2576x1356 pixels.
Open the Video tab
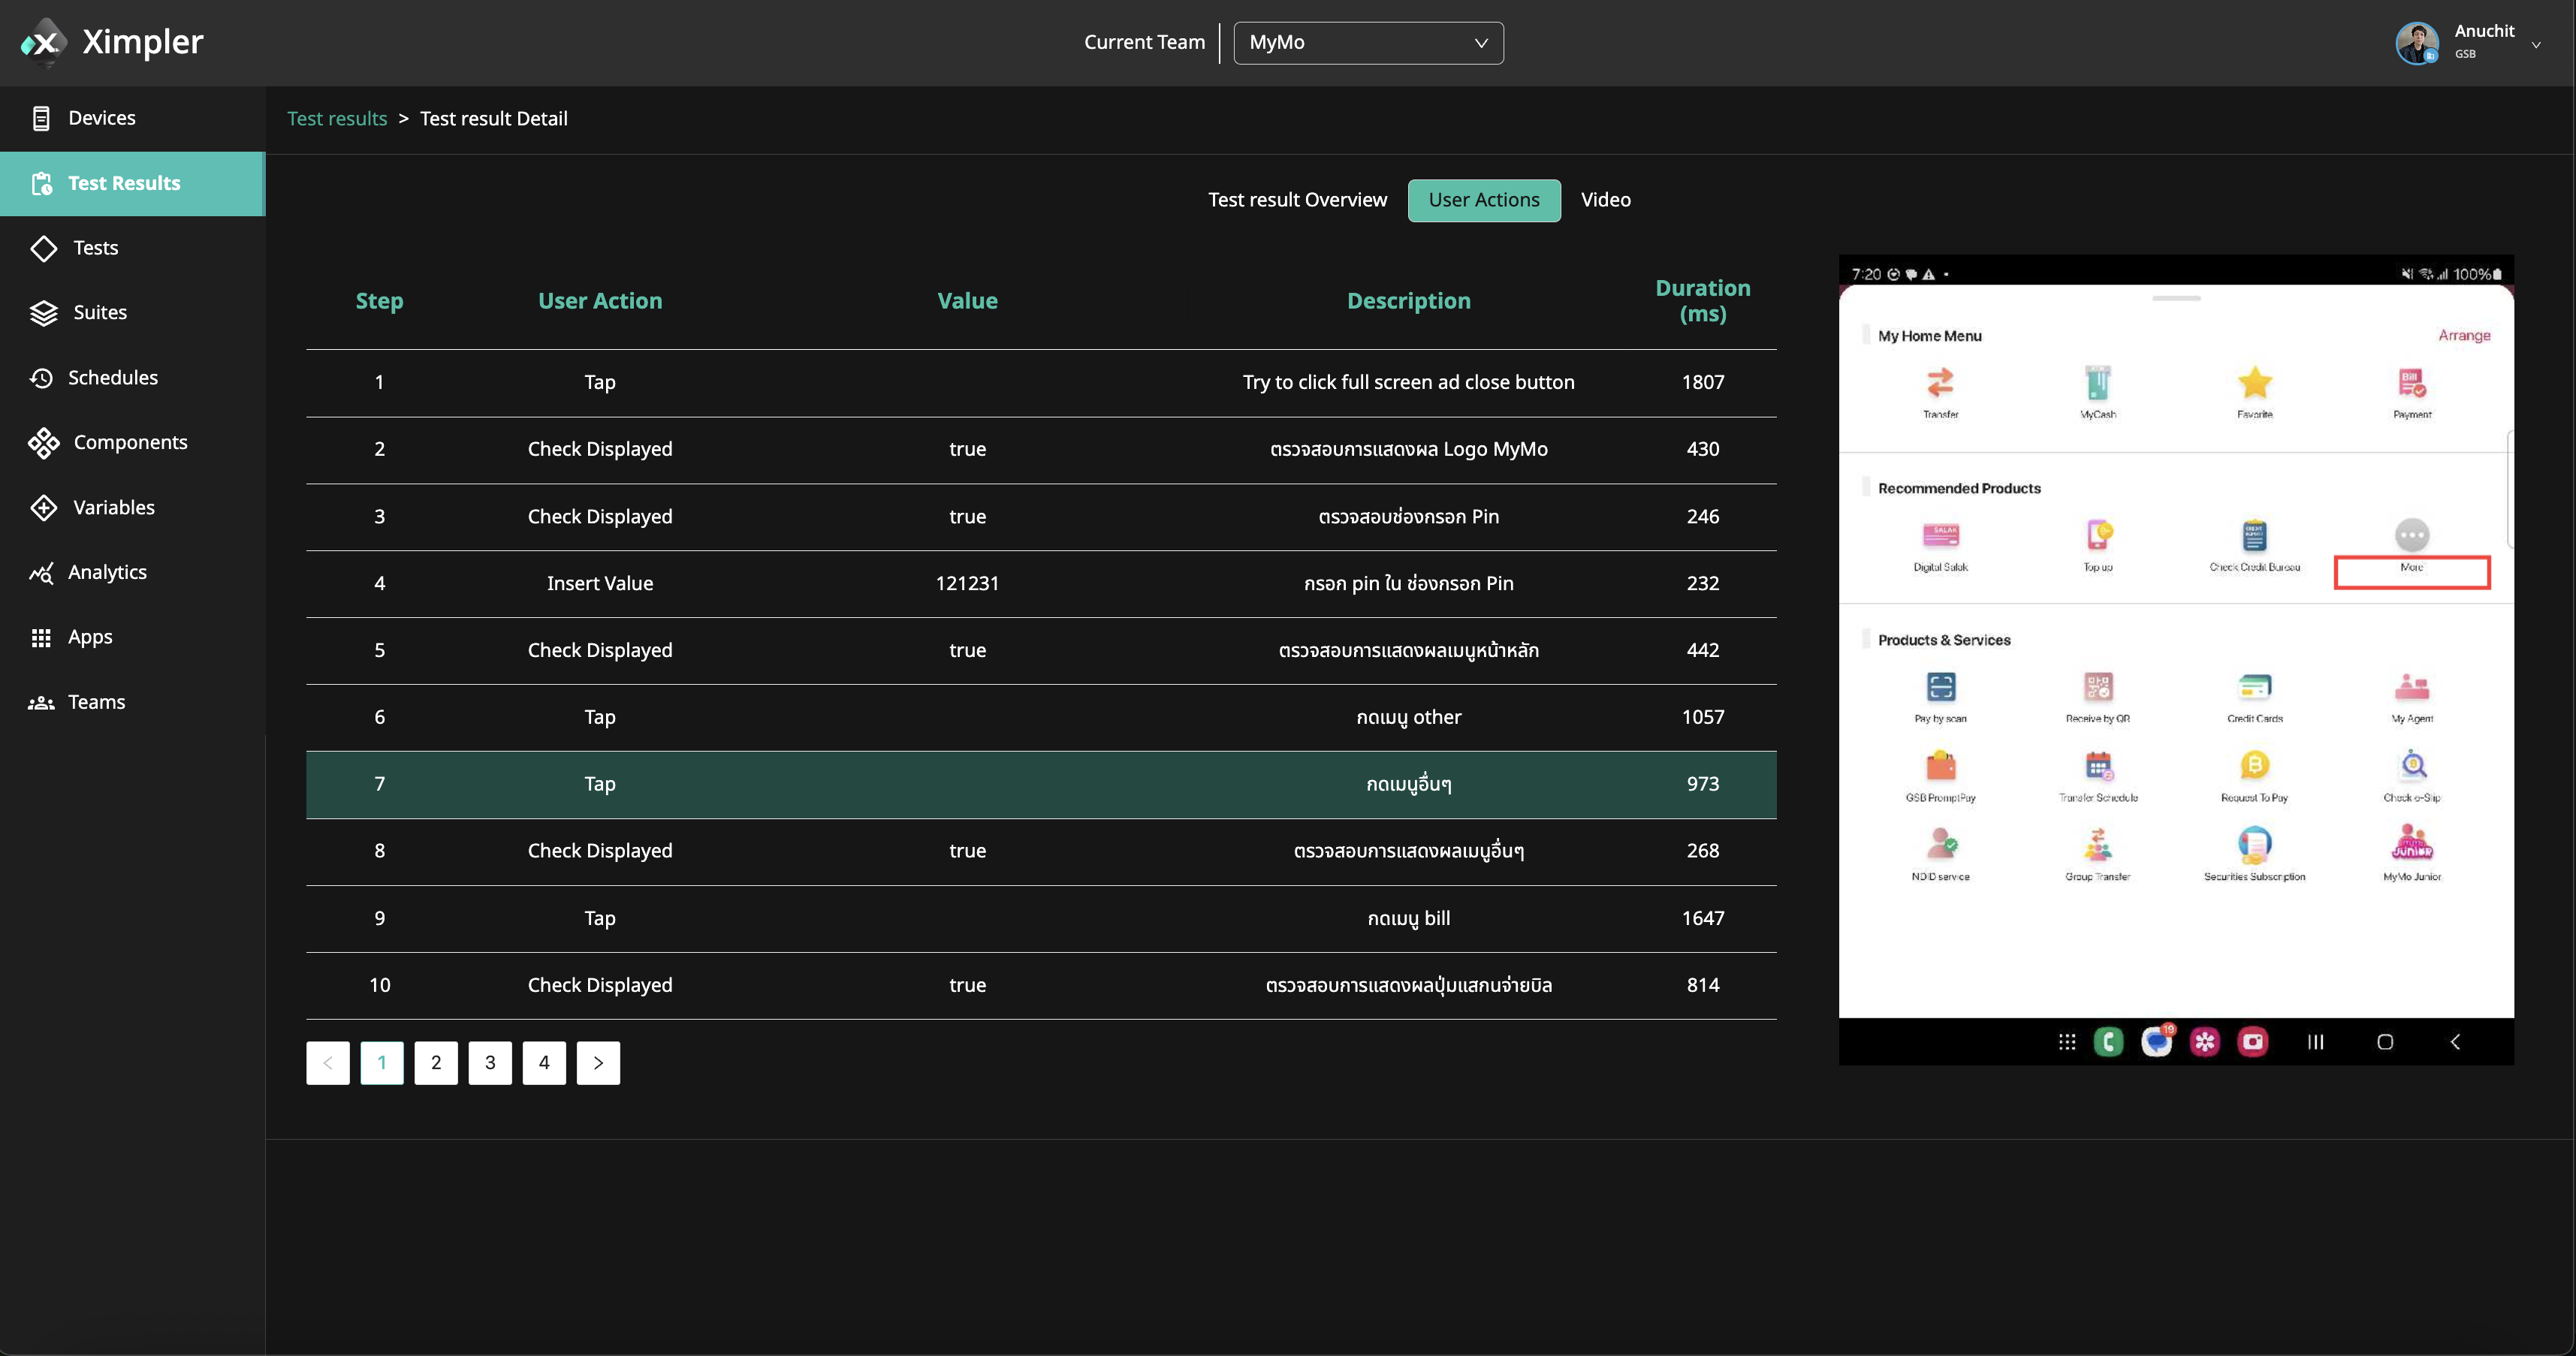click(x=1605, y=200)
